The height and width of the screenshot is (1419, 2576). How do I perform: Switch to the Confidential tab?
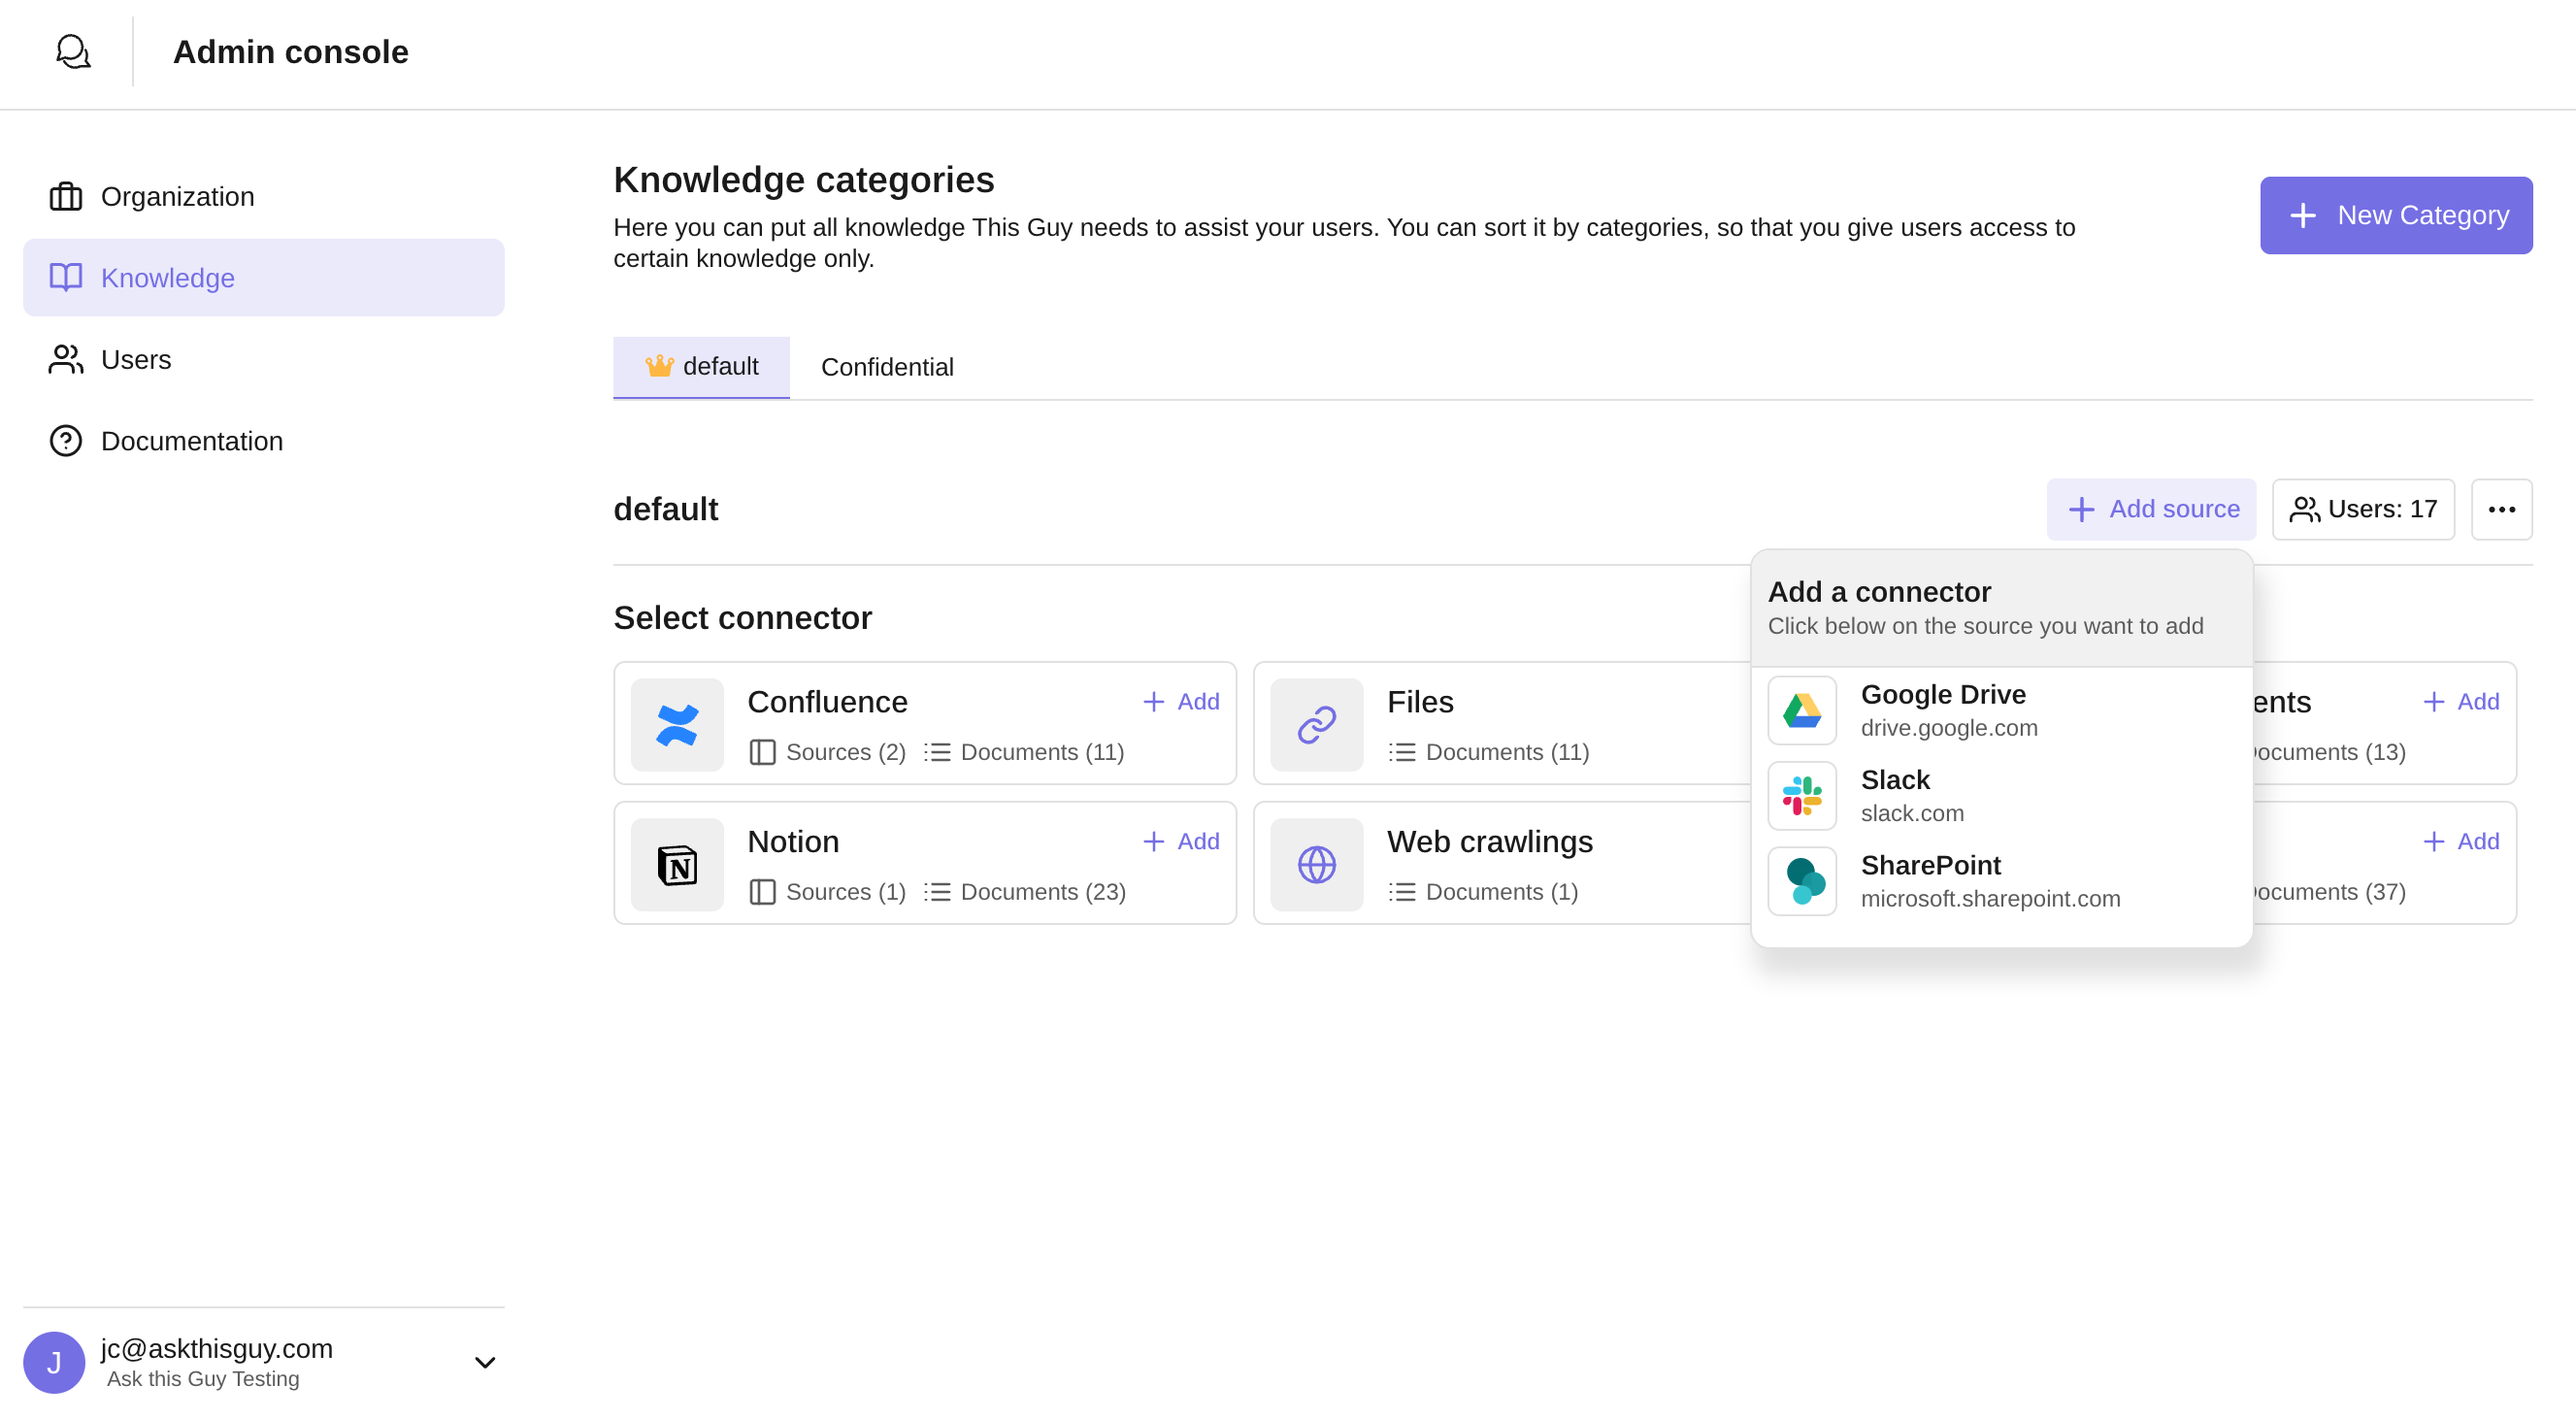[887, 367]
